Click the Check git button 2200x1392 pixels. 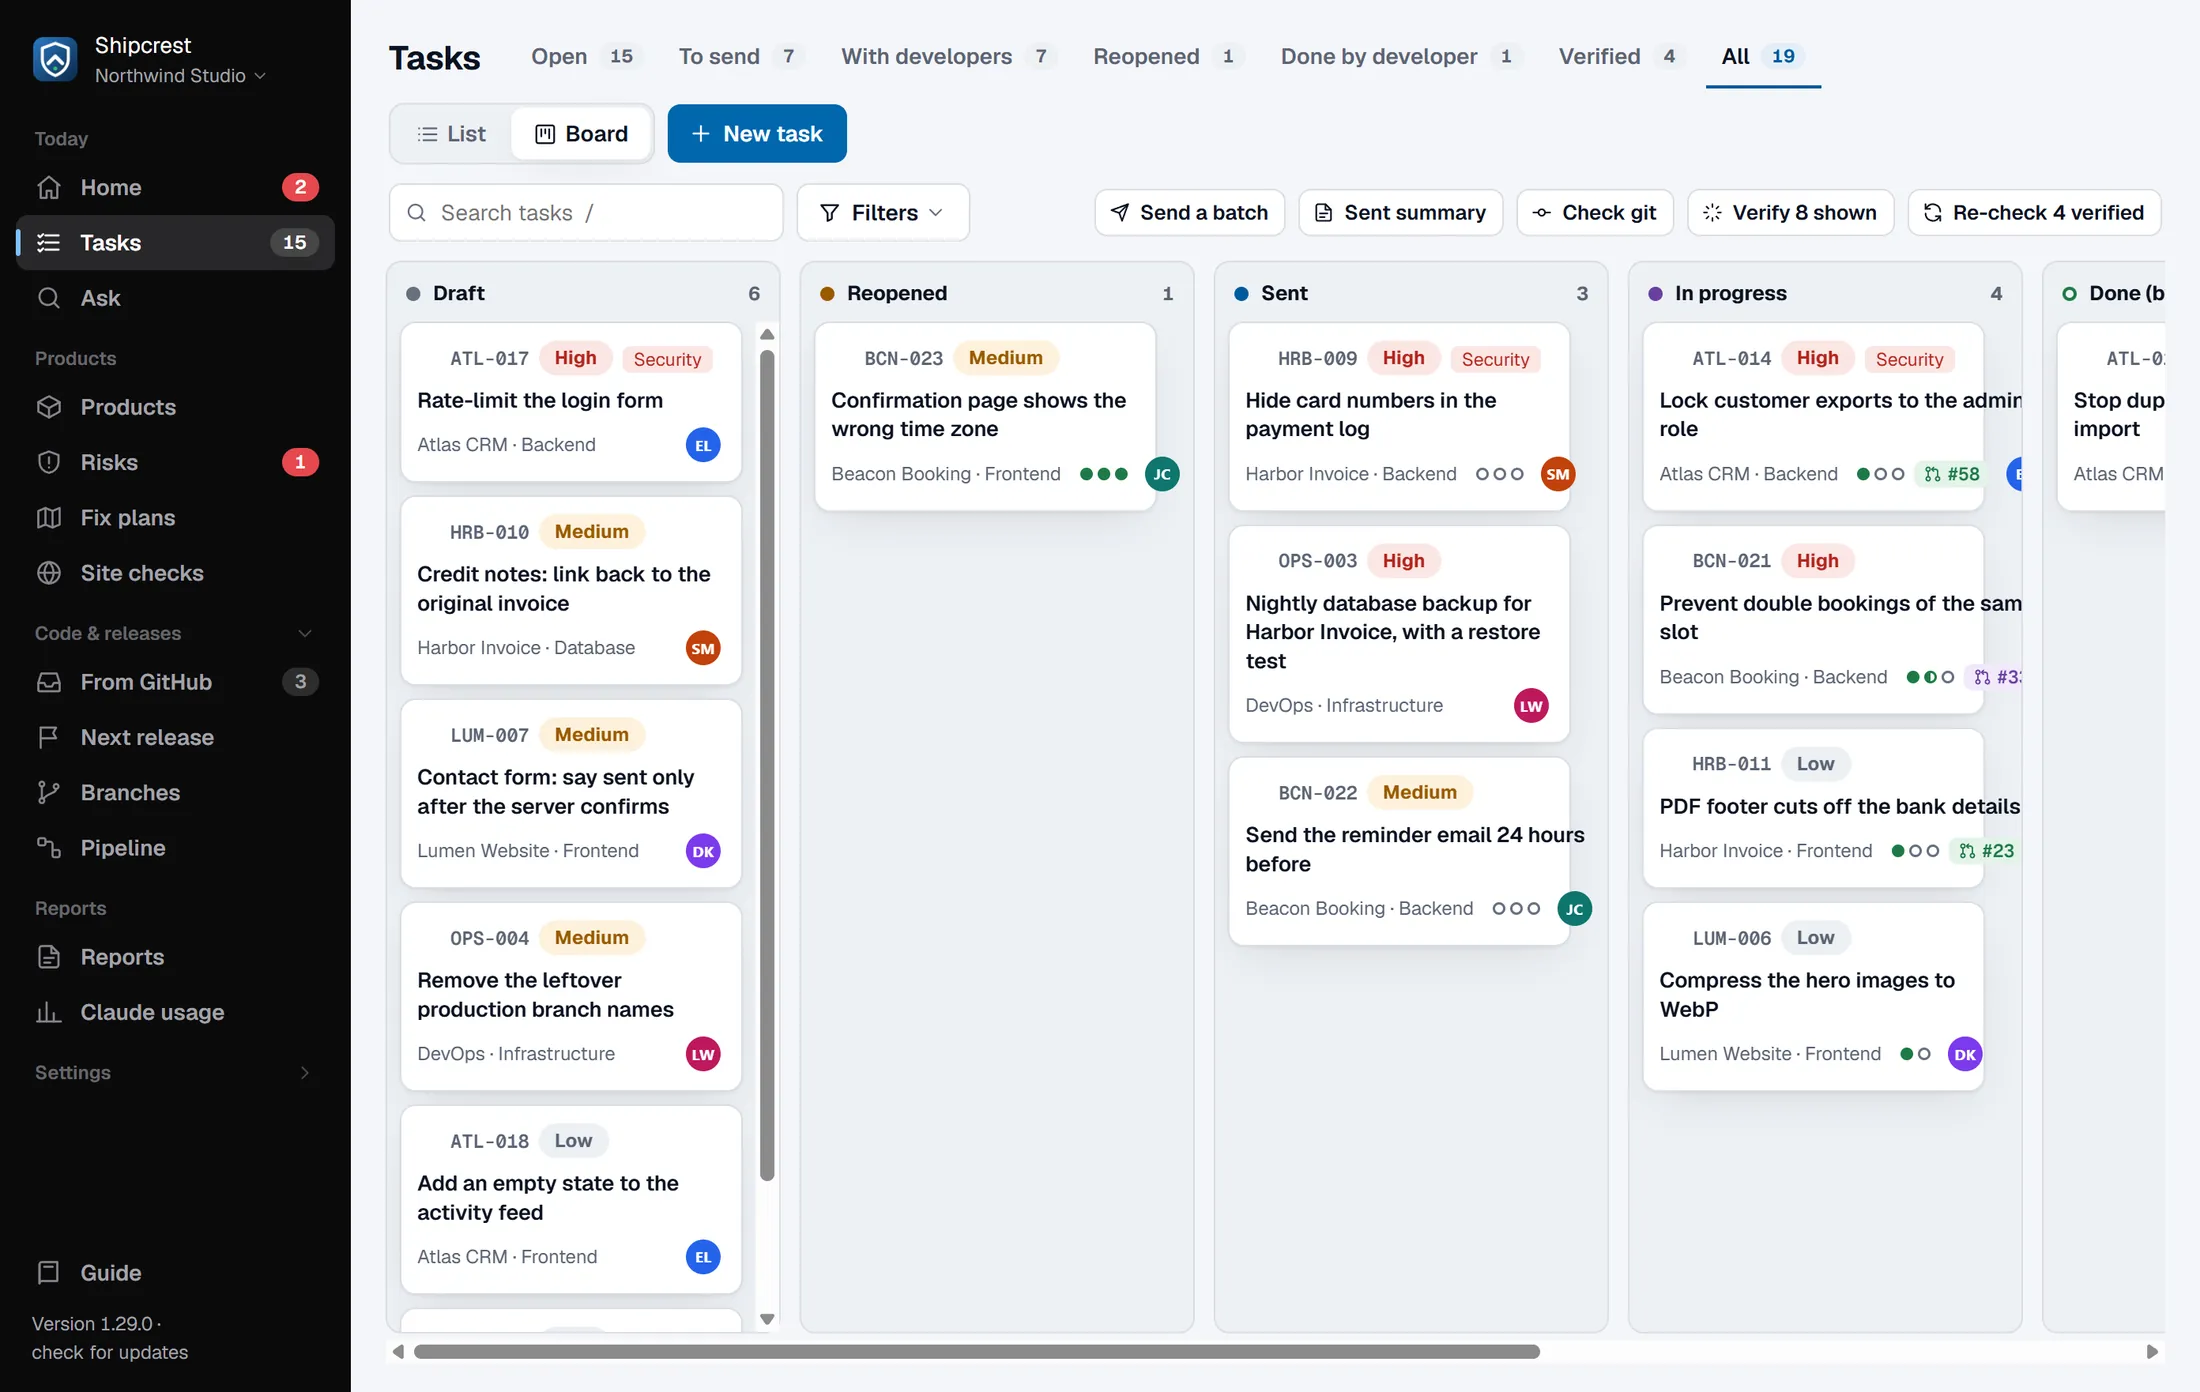1595,212
